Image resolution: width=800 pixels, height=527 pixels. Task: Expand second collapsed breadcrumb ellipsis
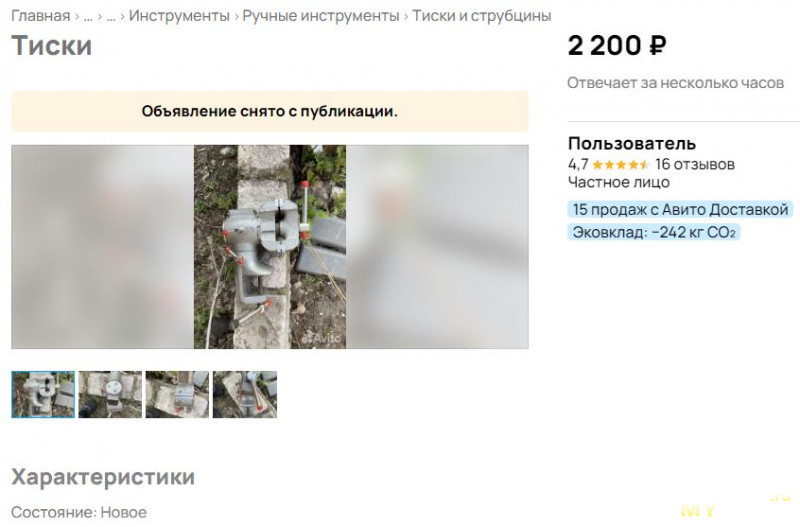point(111,17)
